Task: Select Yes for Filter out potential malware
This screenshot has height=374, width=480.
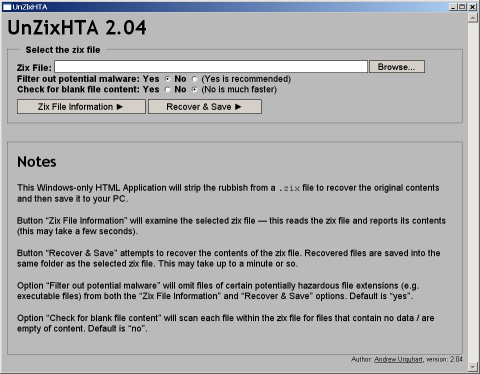Action: 168,79
